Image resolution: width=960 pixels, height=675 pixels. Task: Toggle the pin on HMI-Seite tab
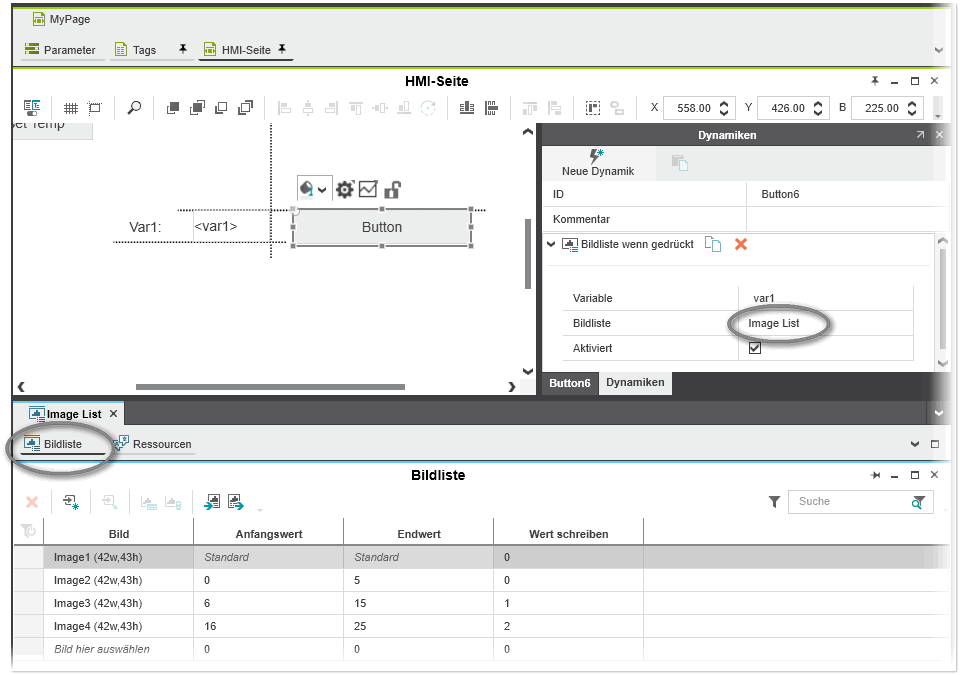(x=282, y=49)
